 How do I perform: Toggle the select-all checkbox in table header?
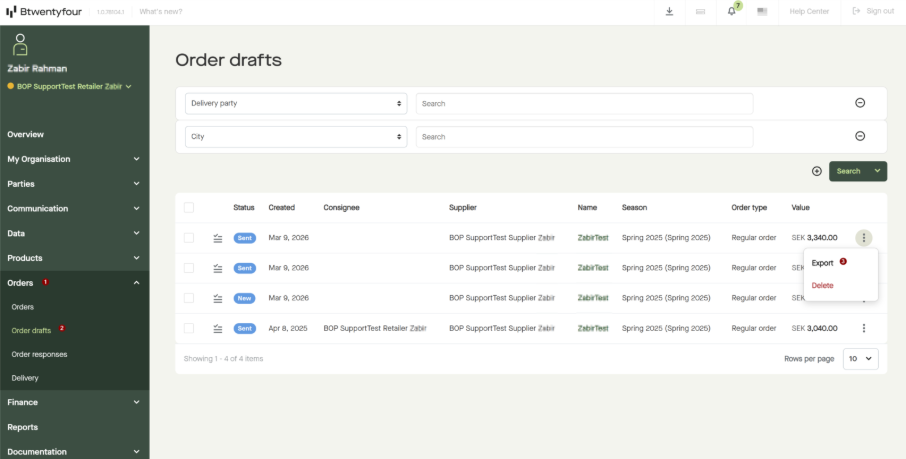pos(189,208)
